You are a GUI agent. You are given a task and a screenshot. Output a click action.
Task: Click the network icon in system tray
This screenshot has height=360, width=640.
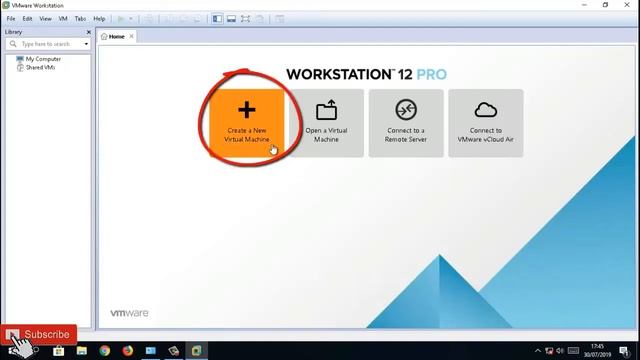coord(549,351)
